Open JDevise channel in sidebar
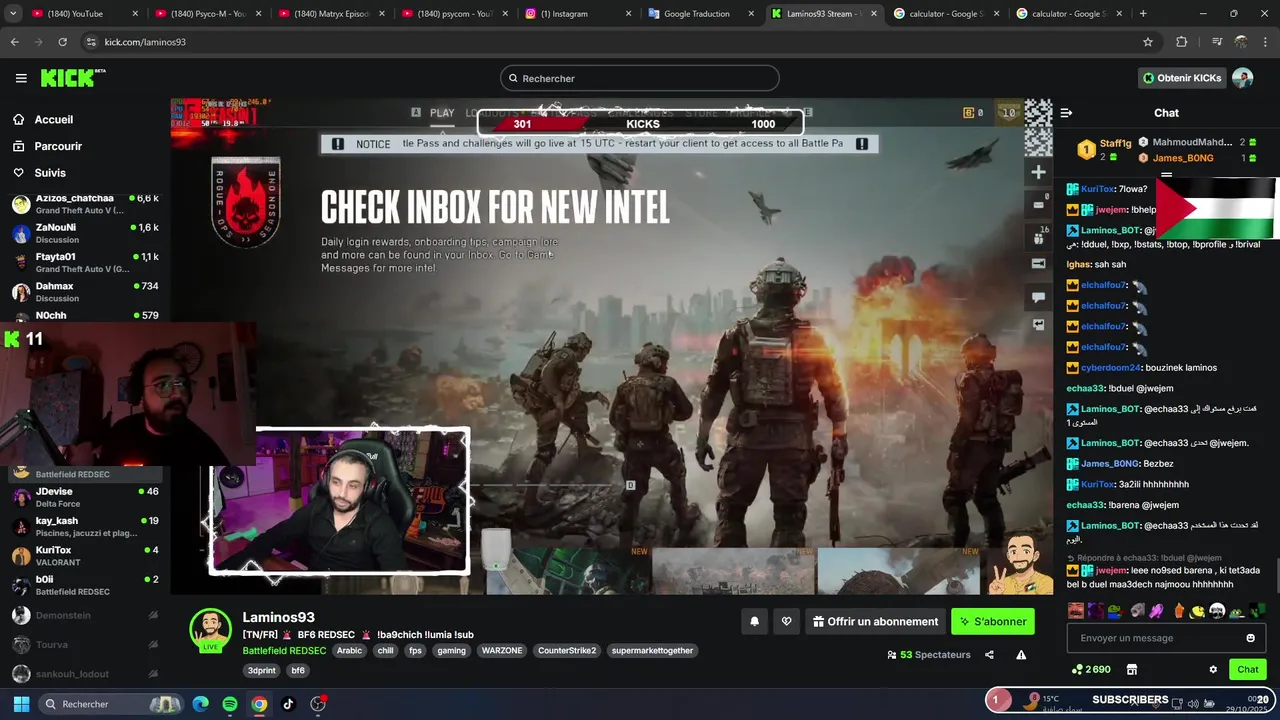1280x720 pixels. (x=85, y=497)
